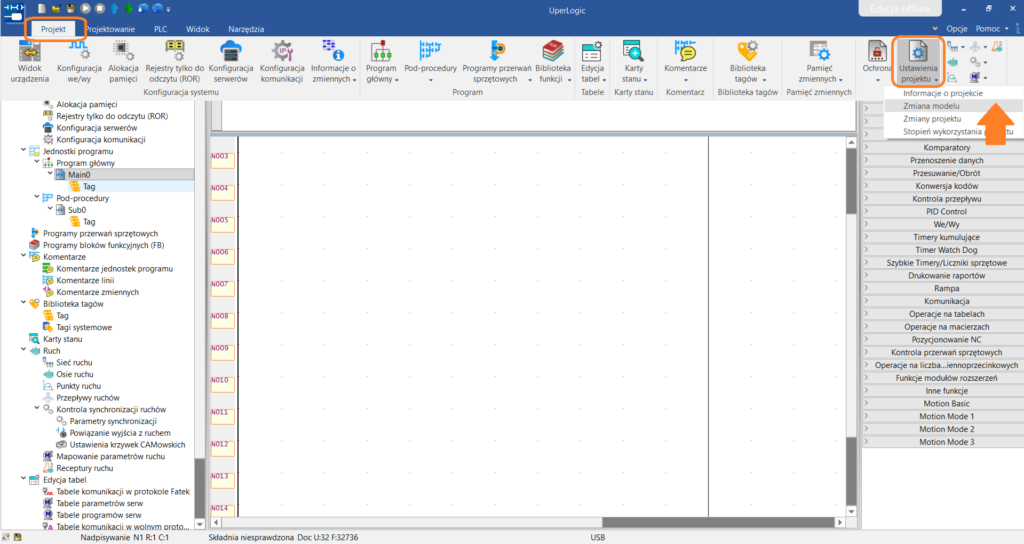The height and width of the screenshot is (544, 1024).
Task: Switch to Projektowanie ribbon tab
Action: click(x=110, y=29)
